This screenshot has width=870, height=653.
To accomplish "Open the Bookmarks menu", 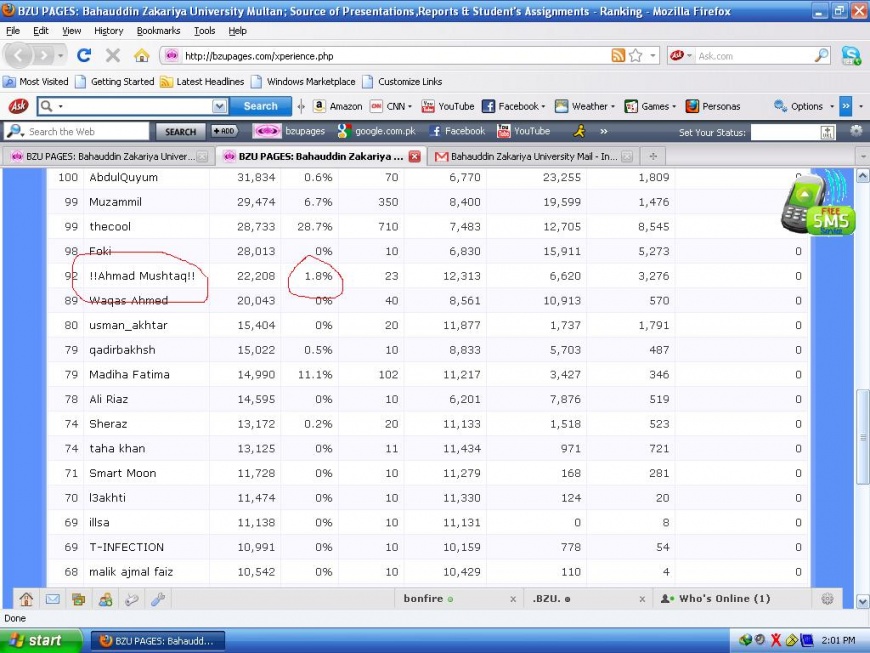I will coord(158,31).
